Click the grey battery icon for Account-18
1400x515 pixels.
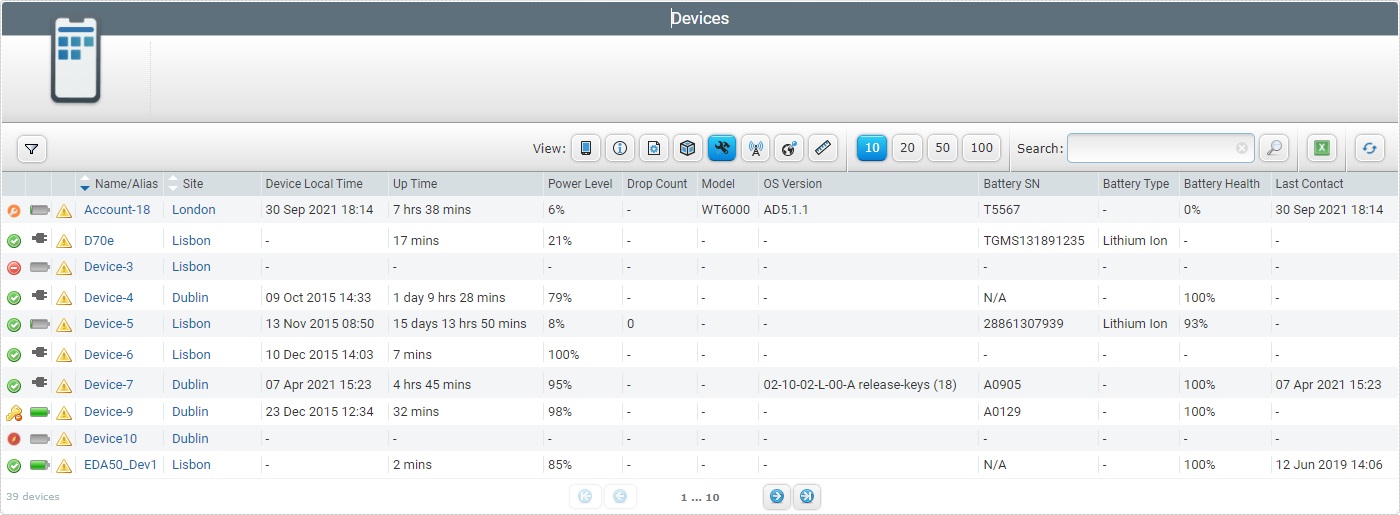pyautogui.click(x=40, y=210)
